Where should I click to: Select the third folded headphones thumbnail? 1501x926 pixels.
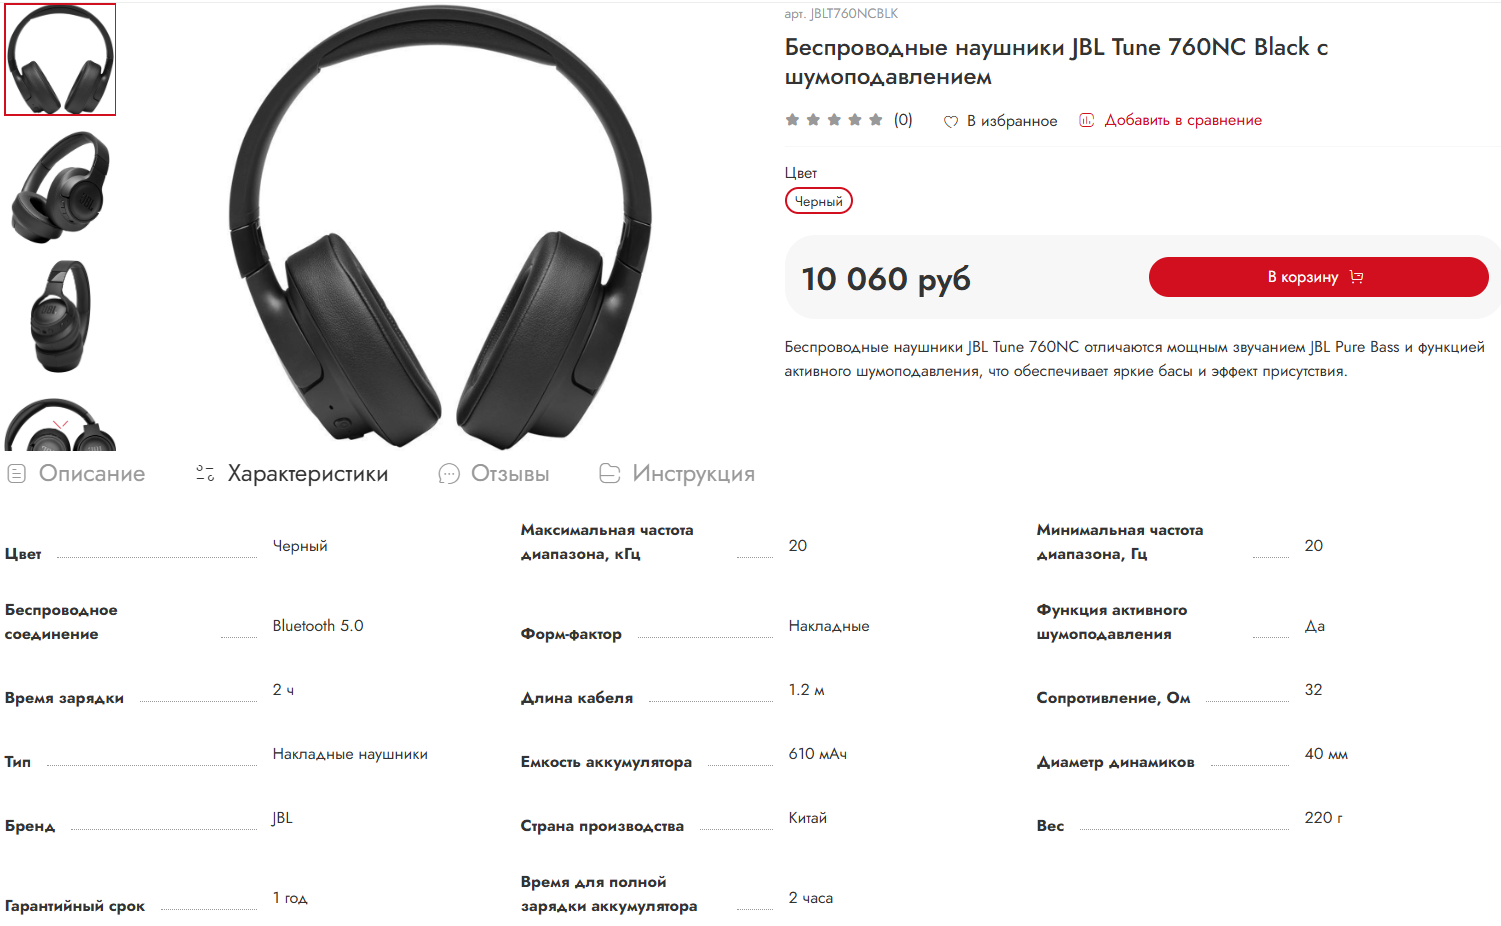tap(60, 316)
